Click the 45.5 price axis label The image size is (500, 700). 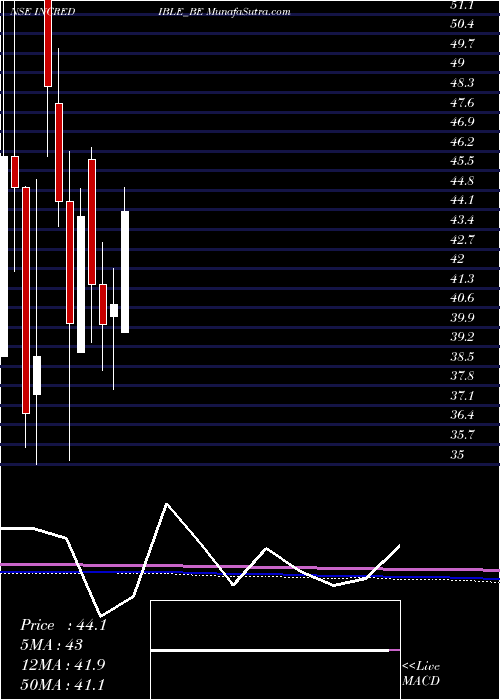(462, 161)
